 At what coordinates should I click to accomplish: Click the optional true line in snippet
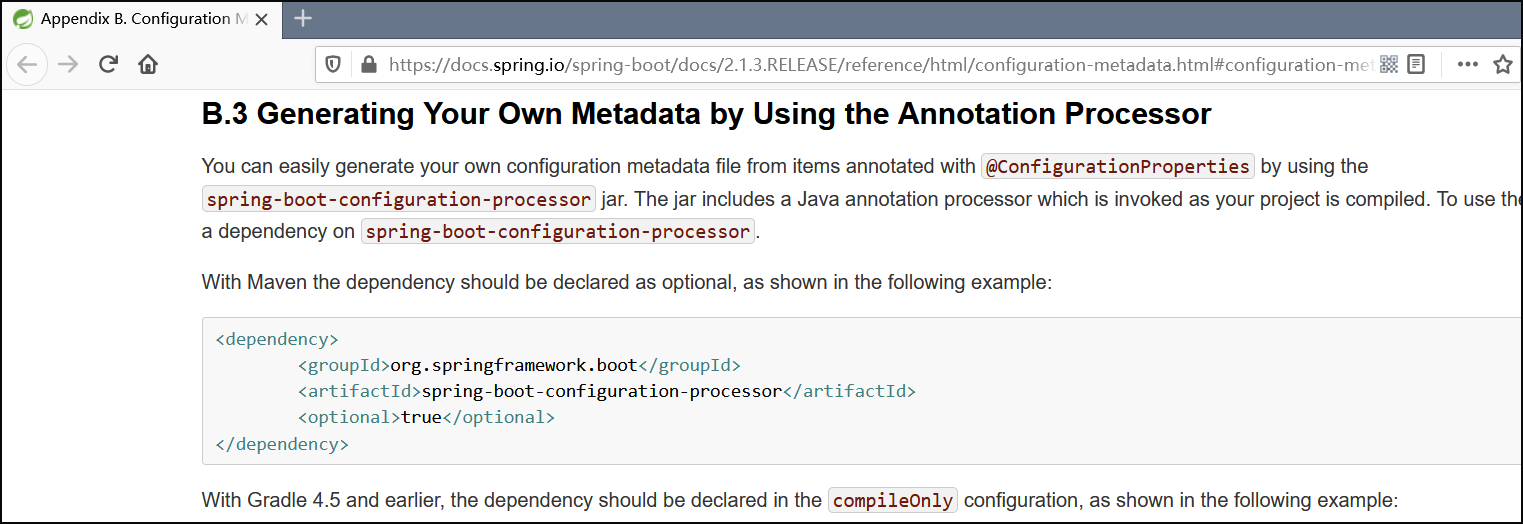[x=425, y=417]
